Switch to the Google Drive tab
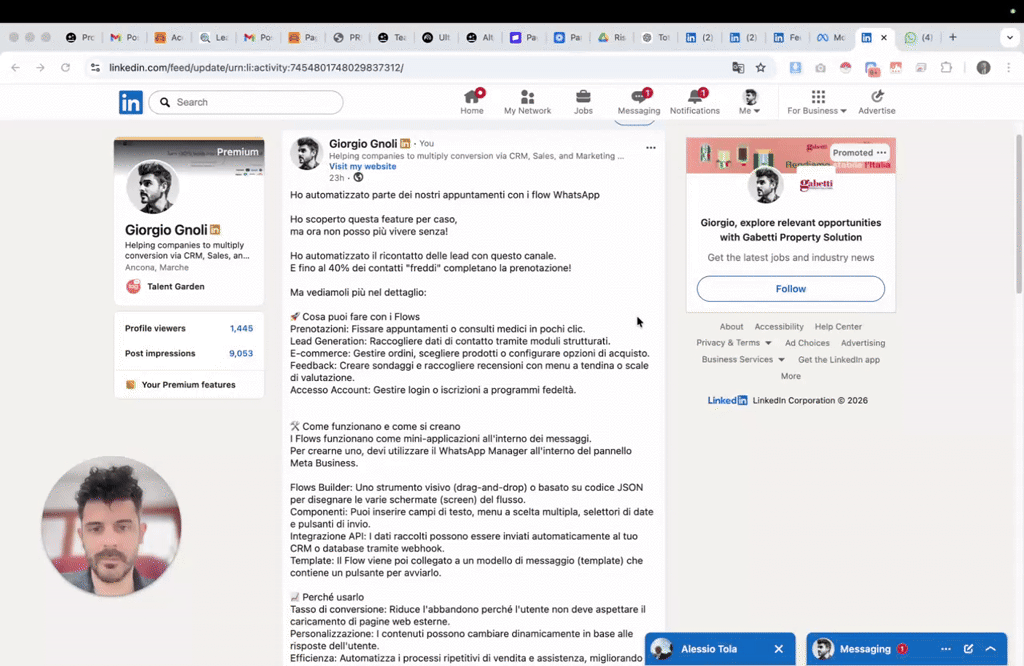Screen dimensions: 1024x666 611,37
